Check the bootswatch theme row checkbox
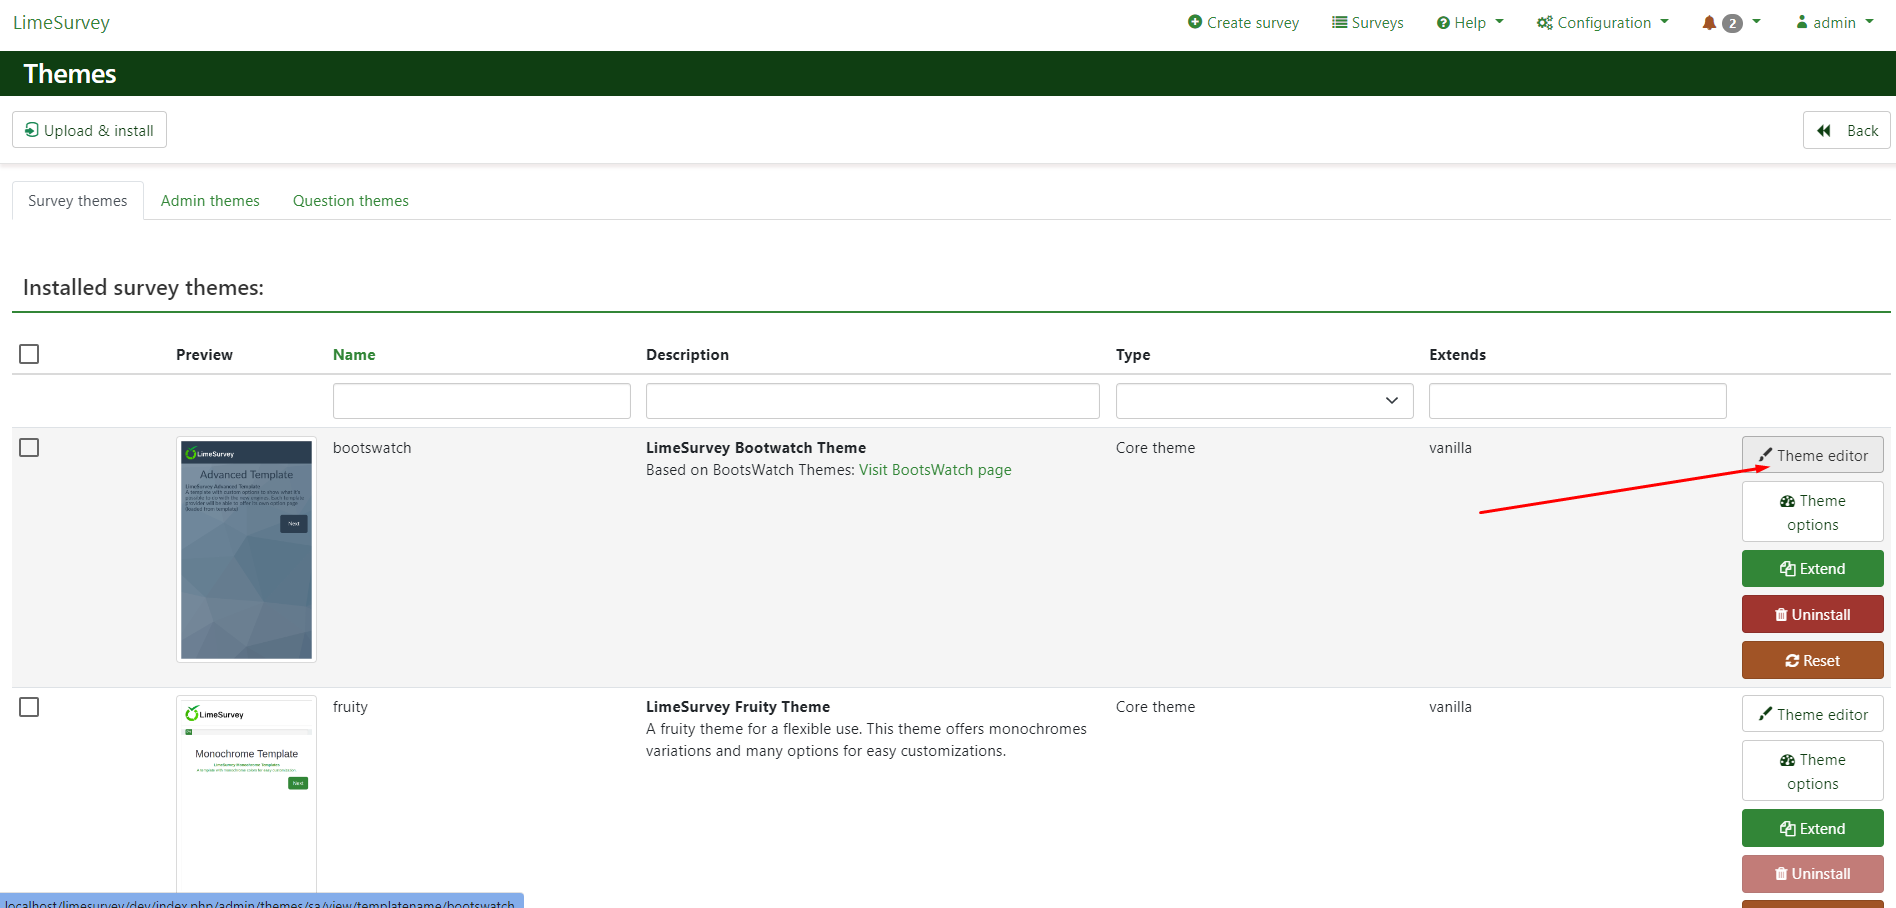Screen dimensions: 1896x908 pyautogui.click(x=29, y=447)
